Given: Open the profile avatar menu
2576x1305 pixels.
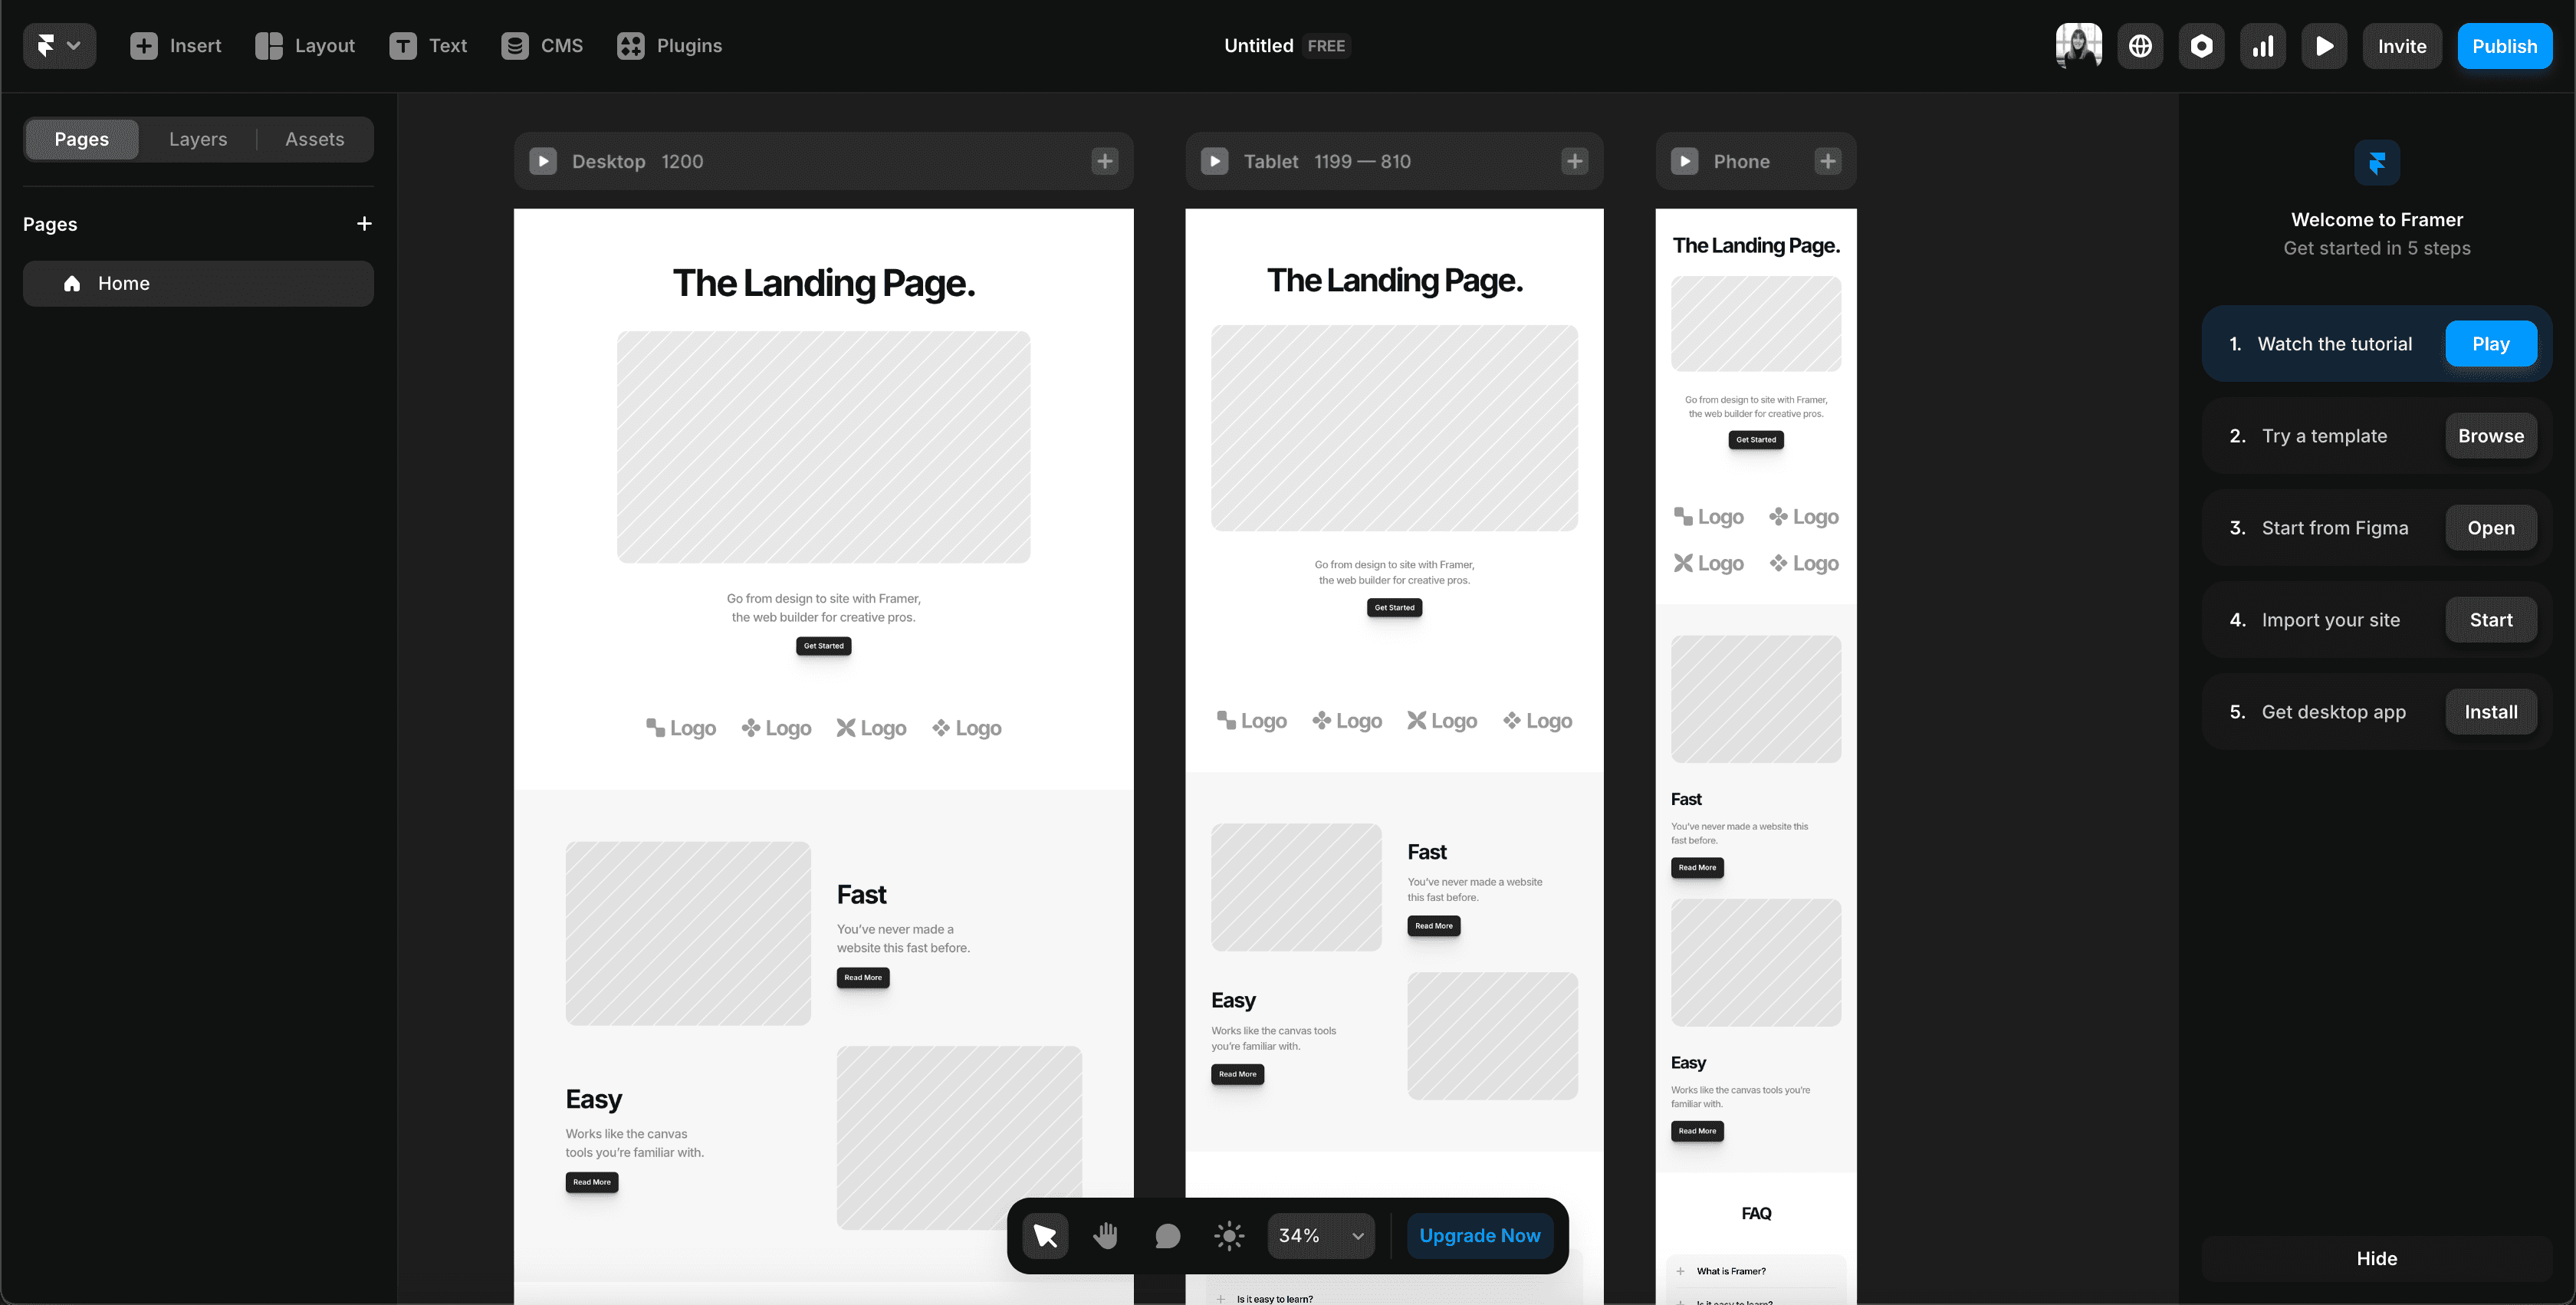Looking at the screenshot, I should pyautogui.click(x=2079, y=45).
